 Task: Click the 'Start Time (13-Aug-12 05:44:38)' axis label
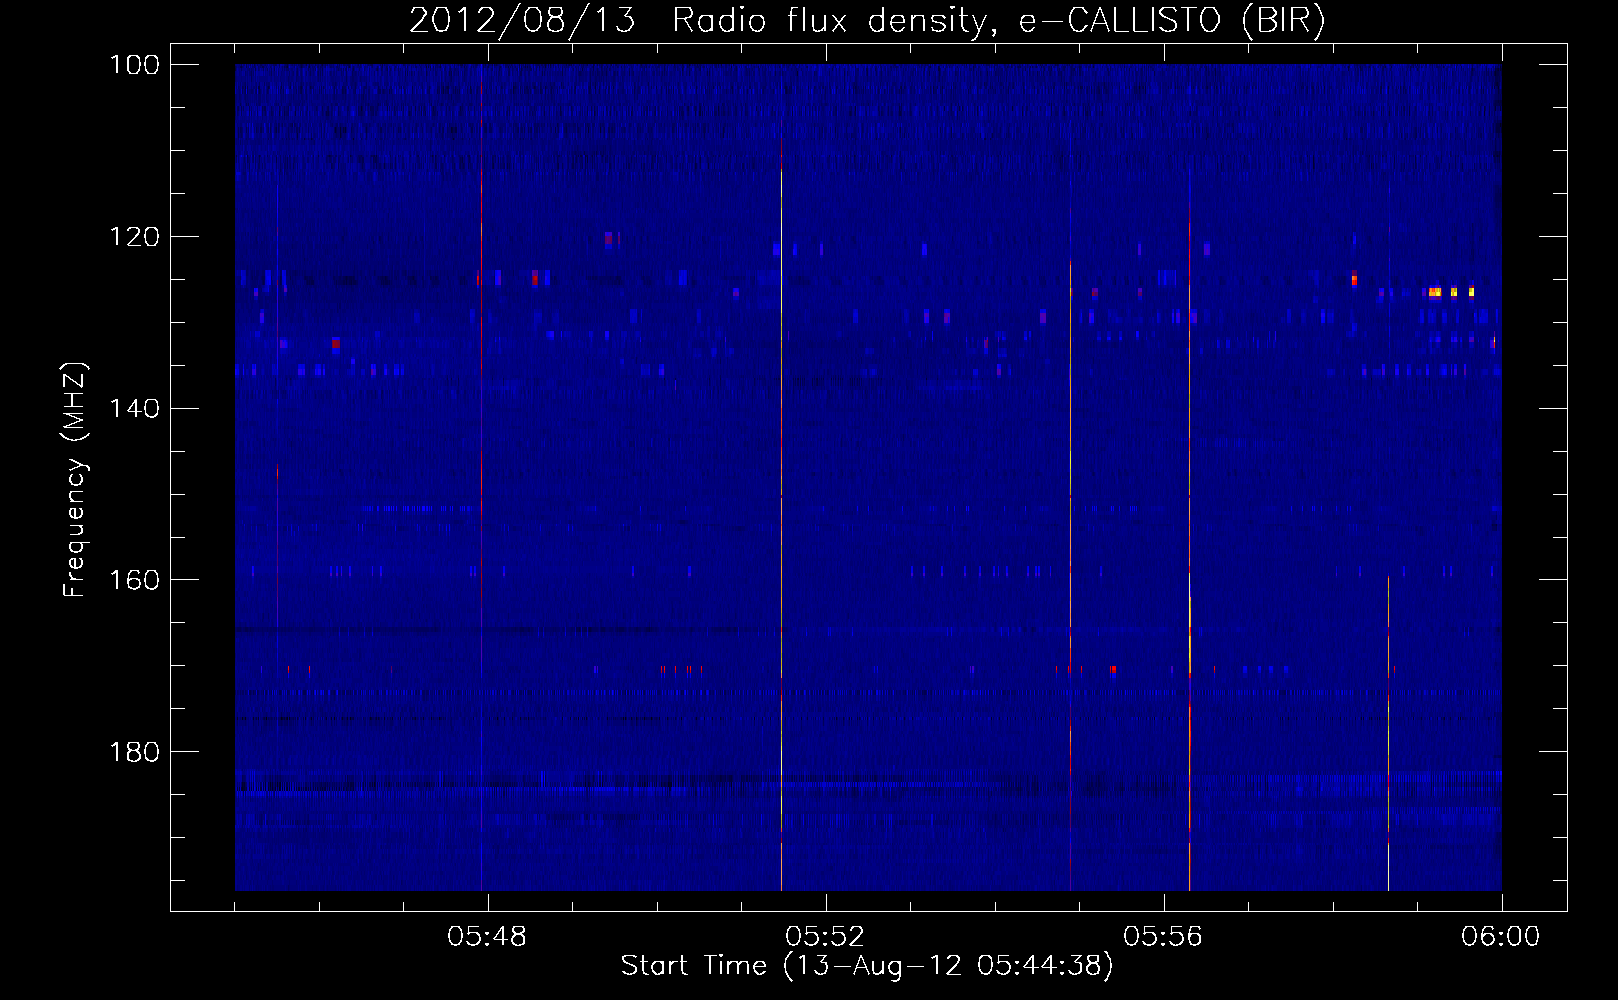point(867,966)
